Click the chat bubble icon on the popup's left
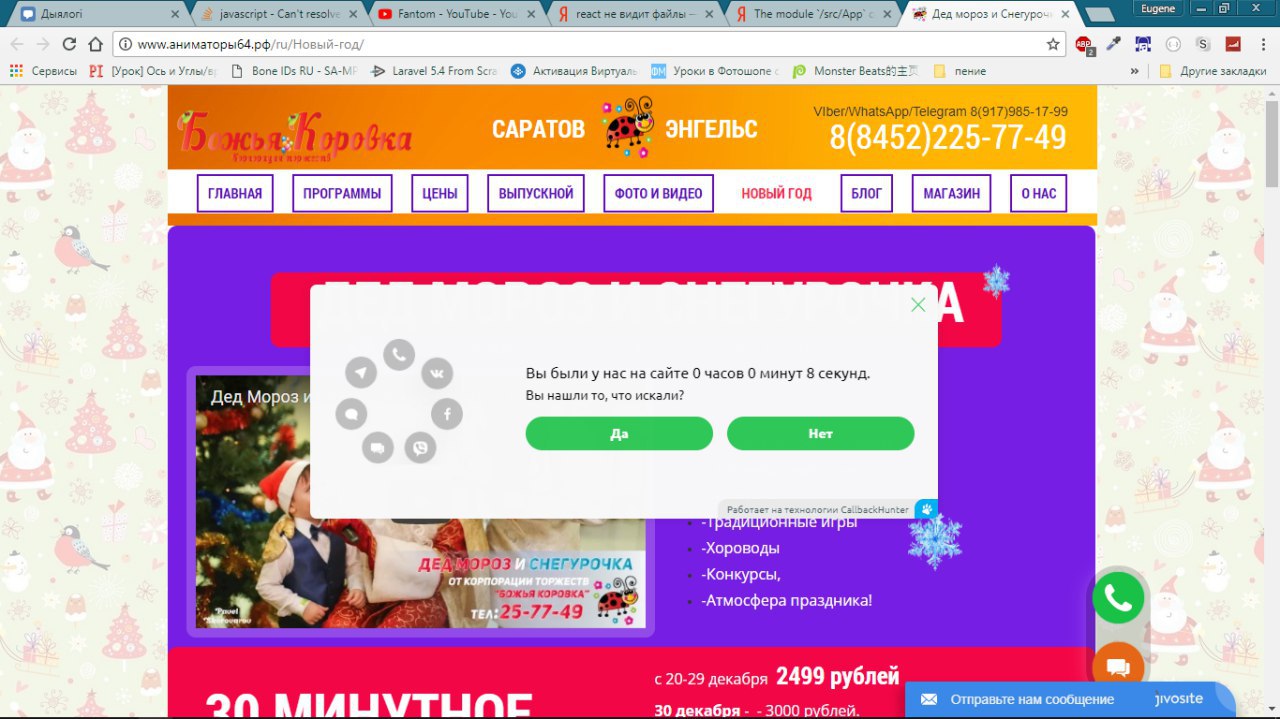 pos(351,413)
